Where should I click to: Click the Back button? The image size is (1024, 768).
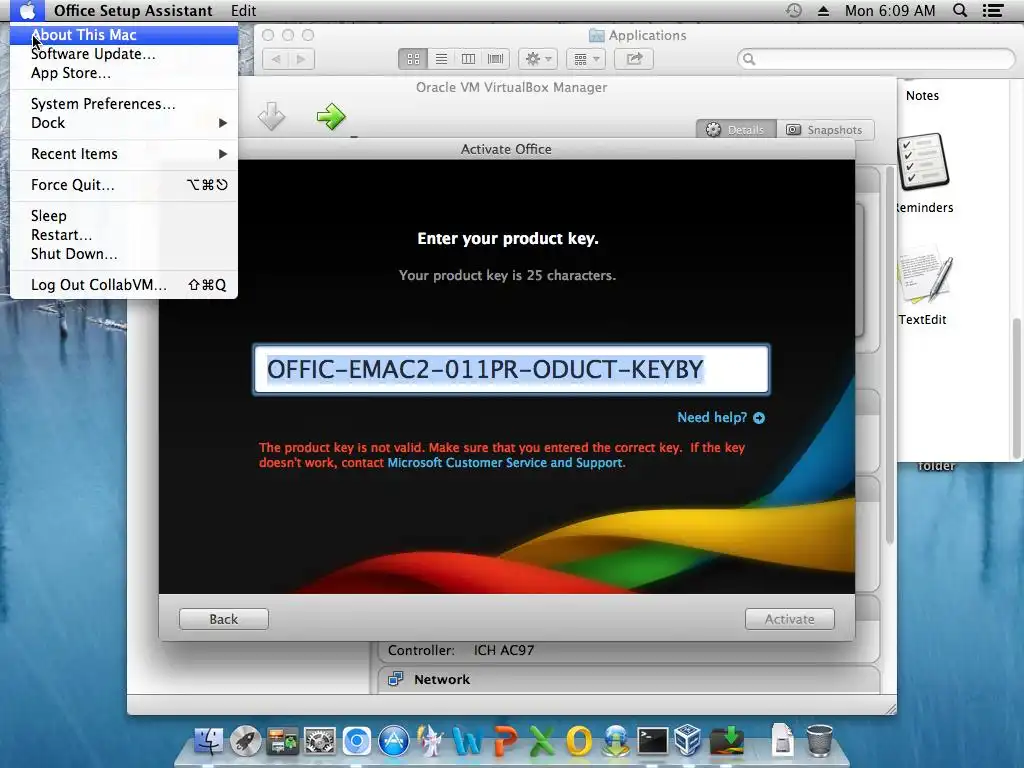click(x=224, y=619)
